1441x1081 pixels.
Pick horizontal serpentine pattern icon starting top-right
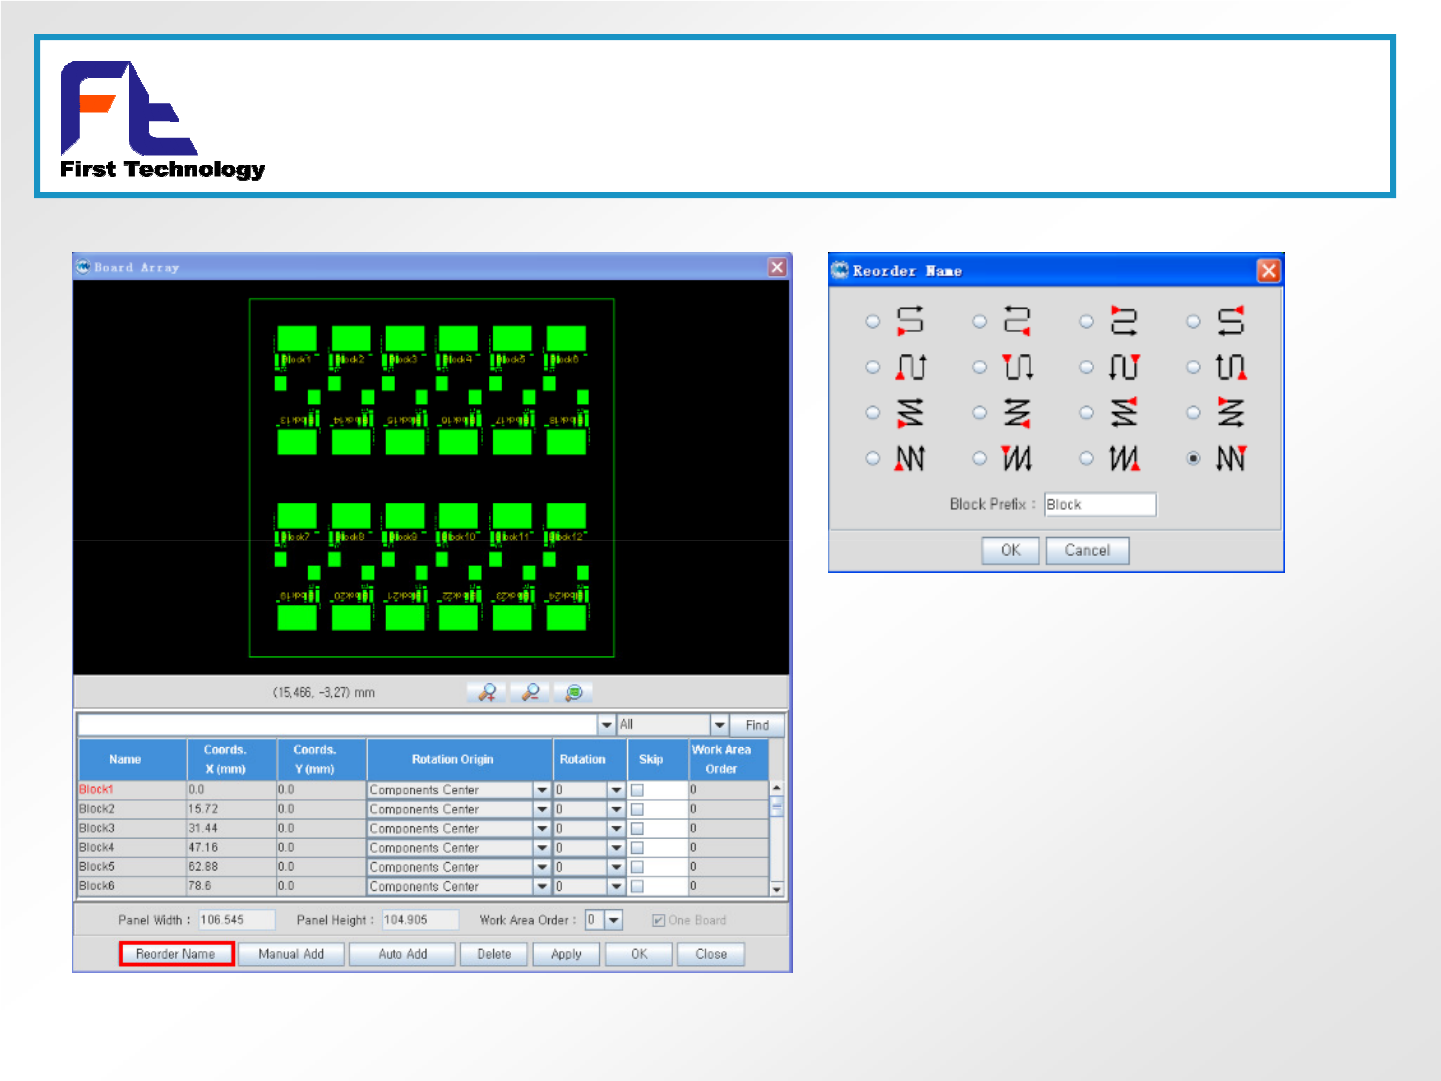tap(1231, 321)
